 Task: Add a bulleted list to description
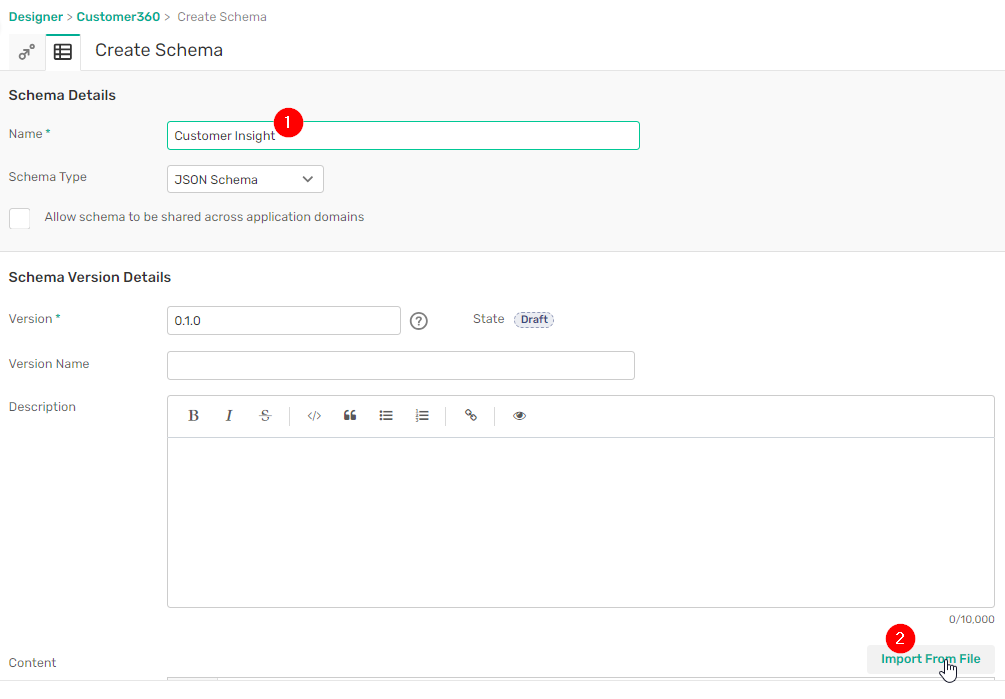386,416
